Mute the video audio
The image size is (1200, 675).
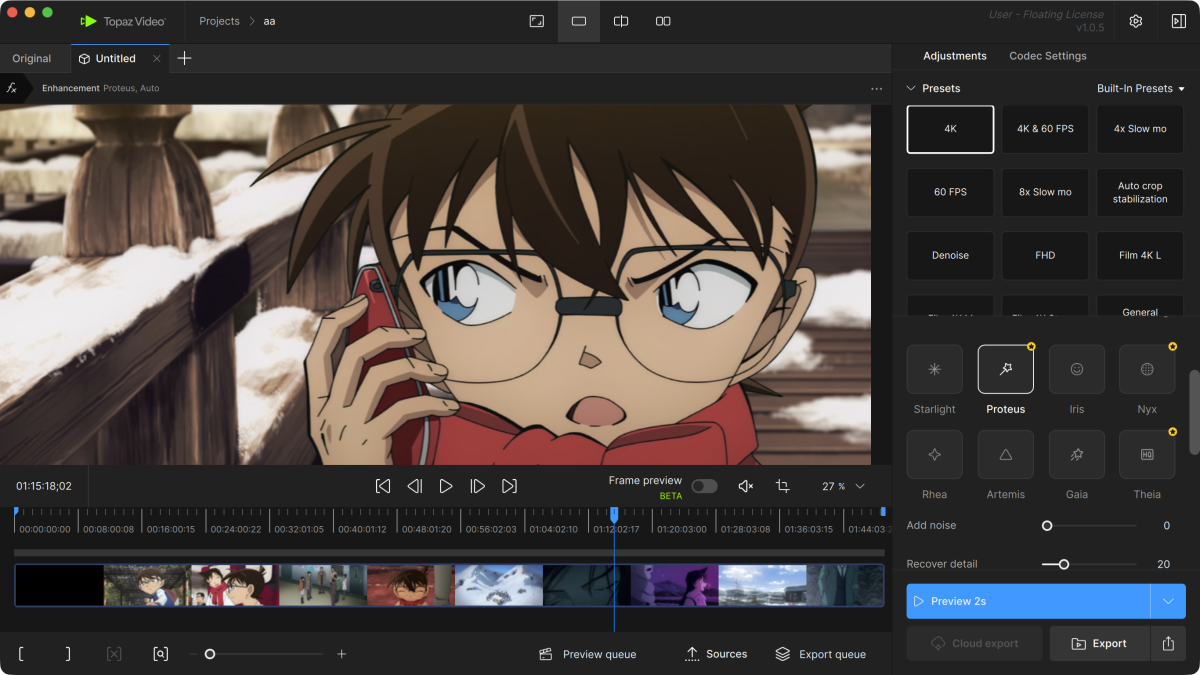pos(745,486)
